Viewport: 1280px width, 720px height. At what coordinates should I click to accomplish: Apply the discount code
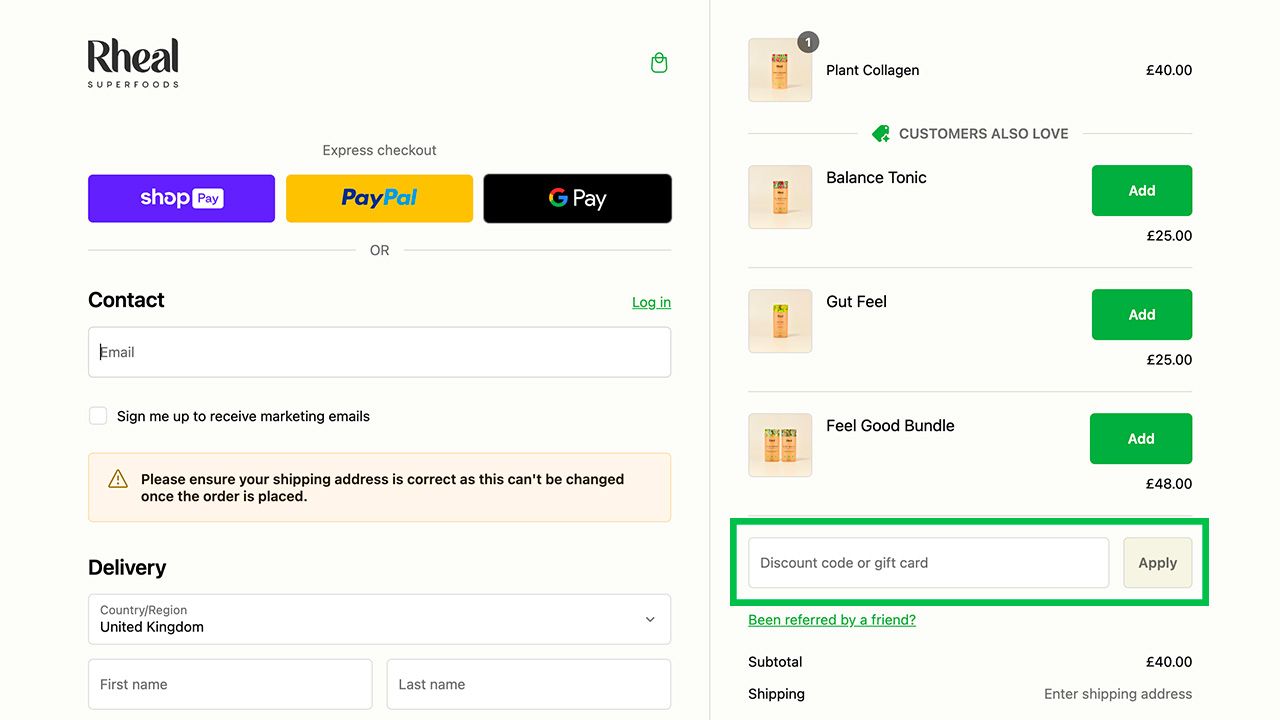(x=1157, y=563)
